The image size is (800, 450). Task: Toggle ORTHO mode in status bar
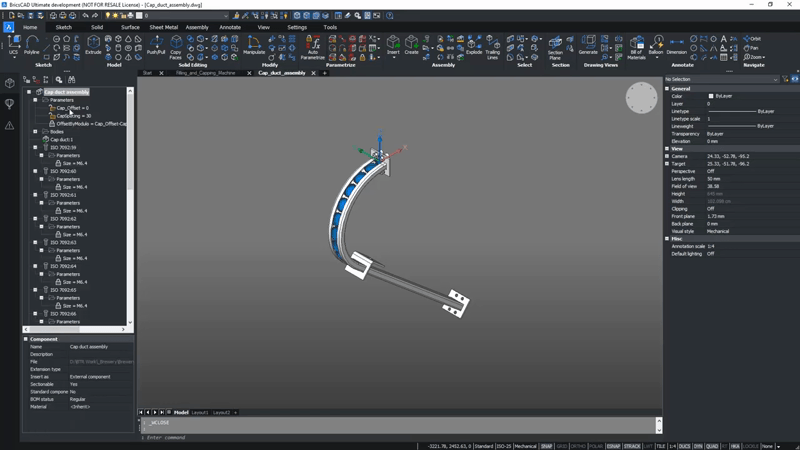578,446
